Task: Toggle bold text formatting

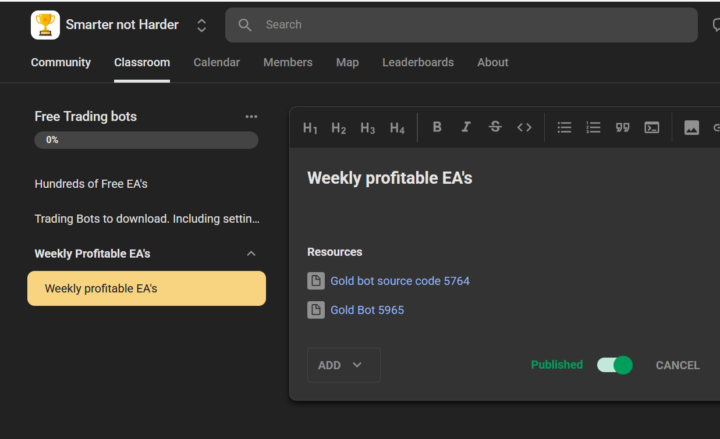Action: [437, 127]
